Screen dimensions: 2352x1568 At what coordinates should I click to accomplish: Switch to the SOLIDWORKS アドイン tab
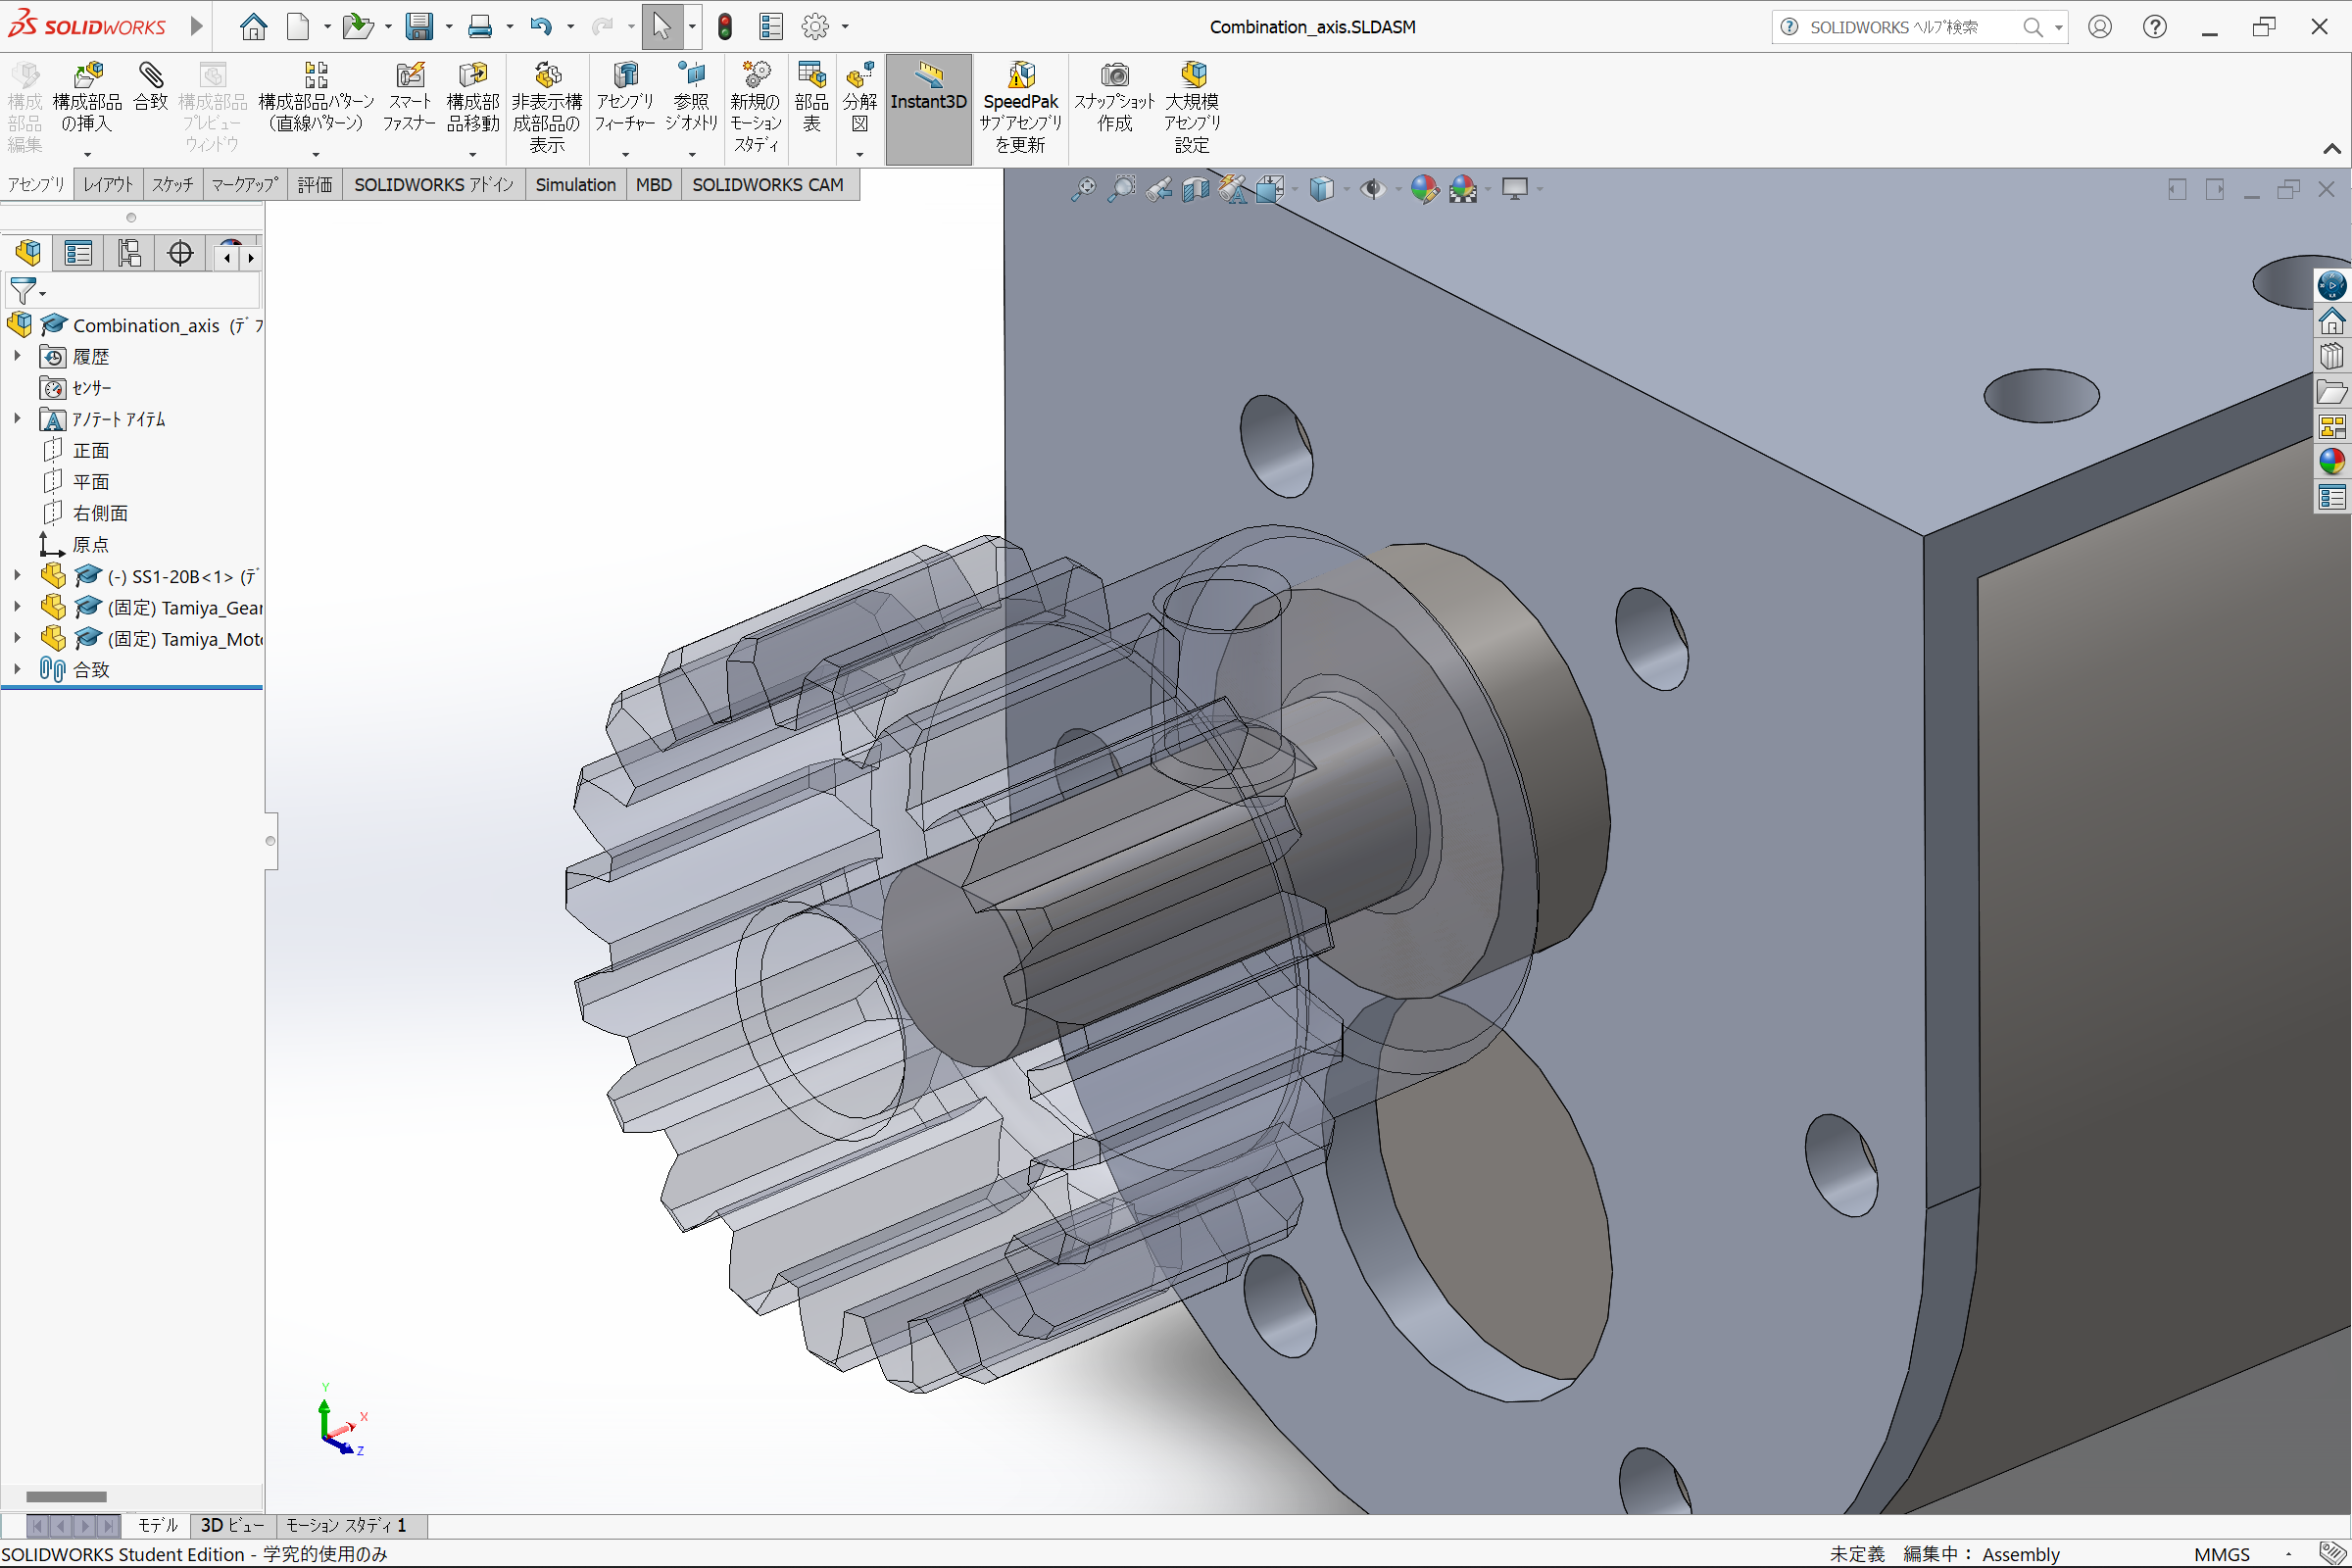point(434,185)
